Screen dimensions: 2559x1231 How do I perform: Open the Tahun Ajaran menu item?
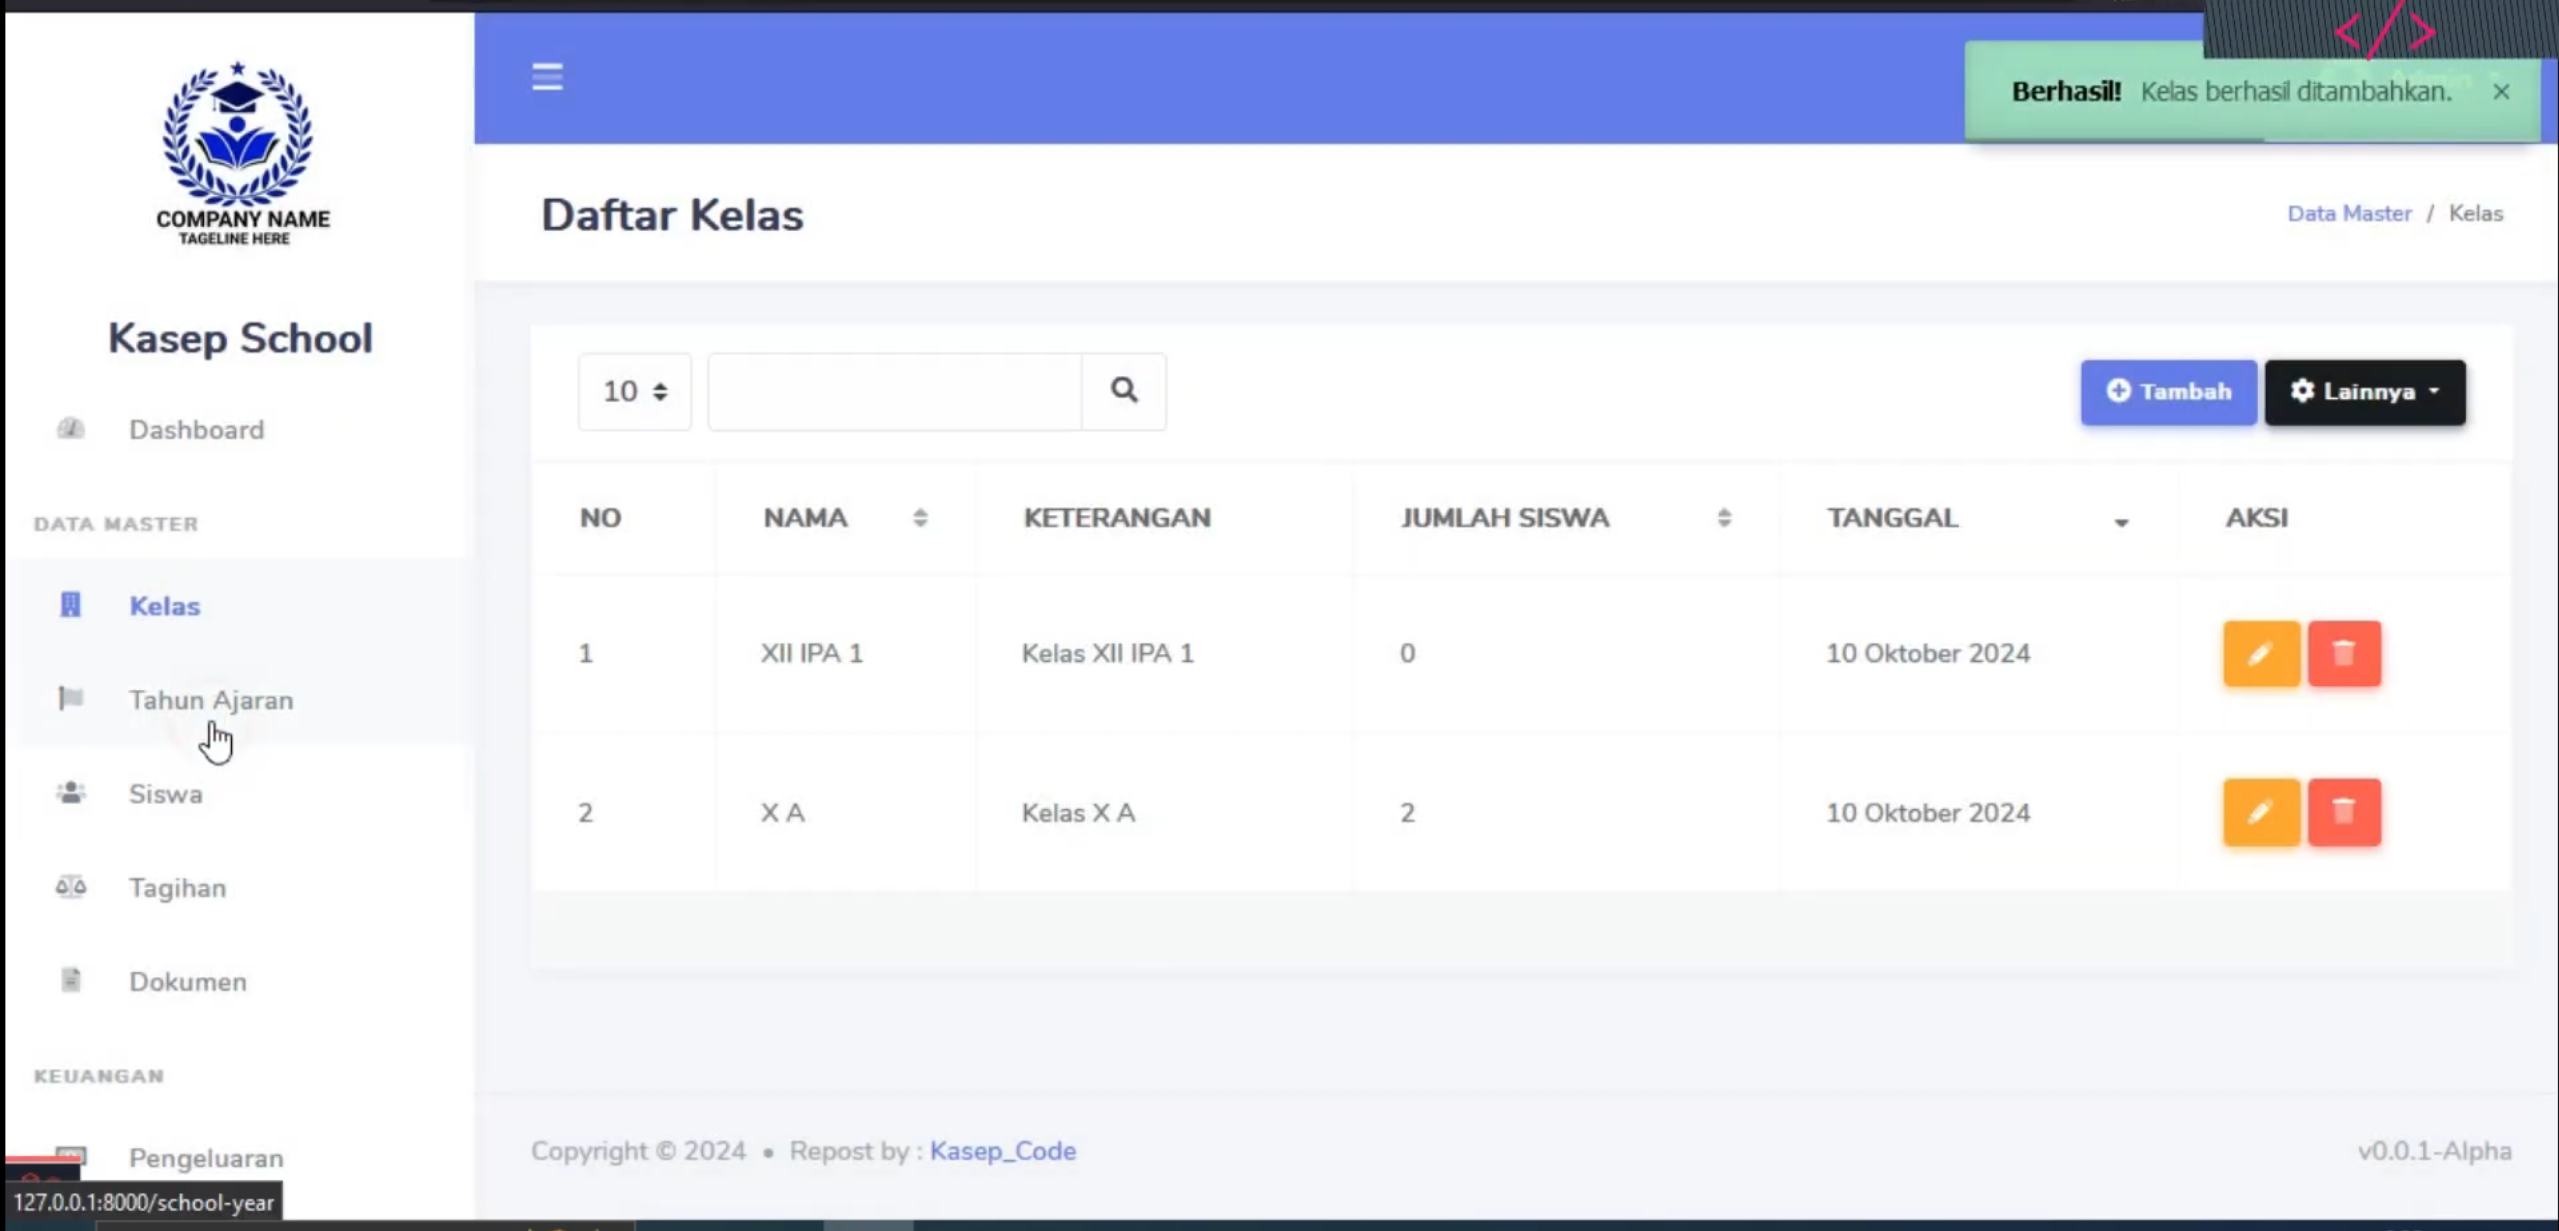[238, 700]
